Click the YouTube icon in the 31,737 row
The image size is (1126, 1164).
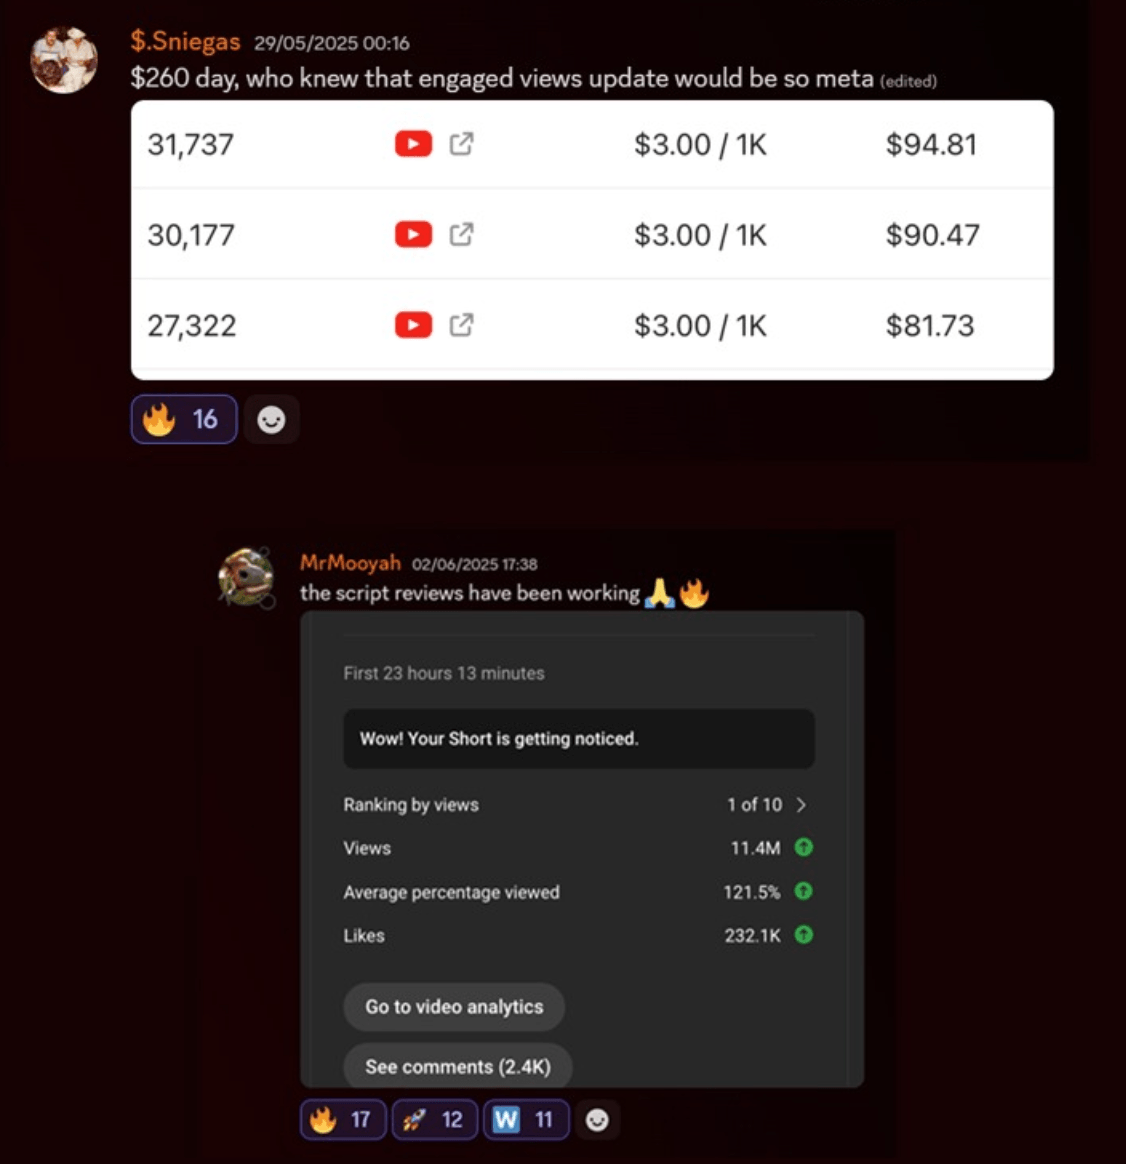[x=413, y=143]
